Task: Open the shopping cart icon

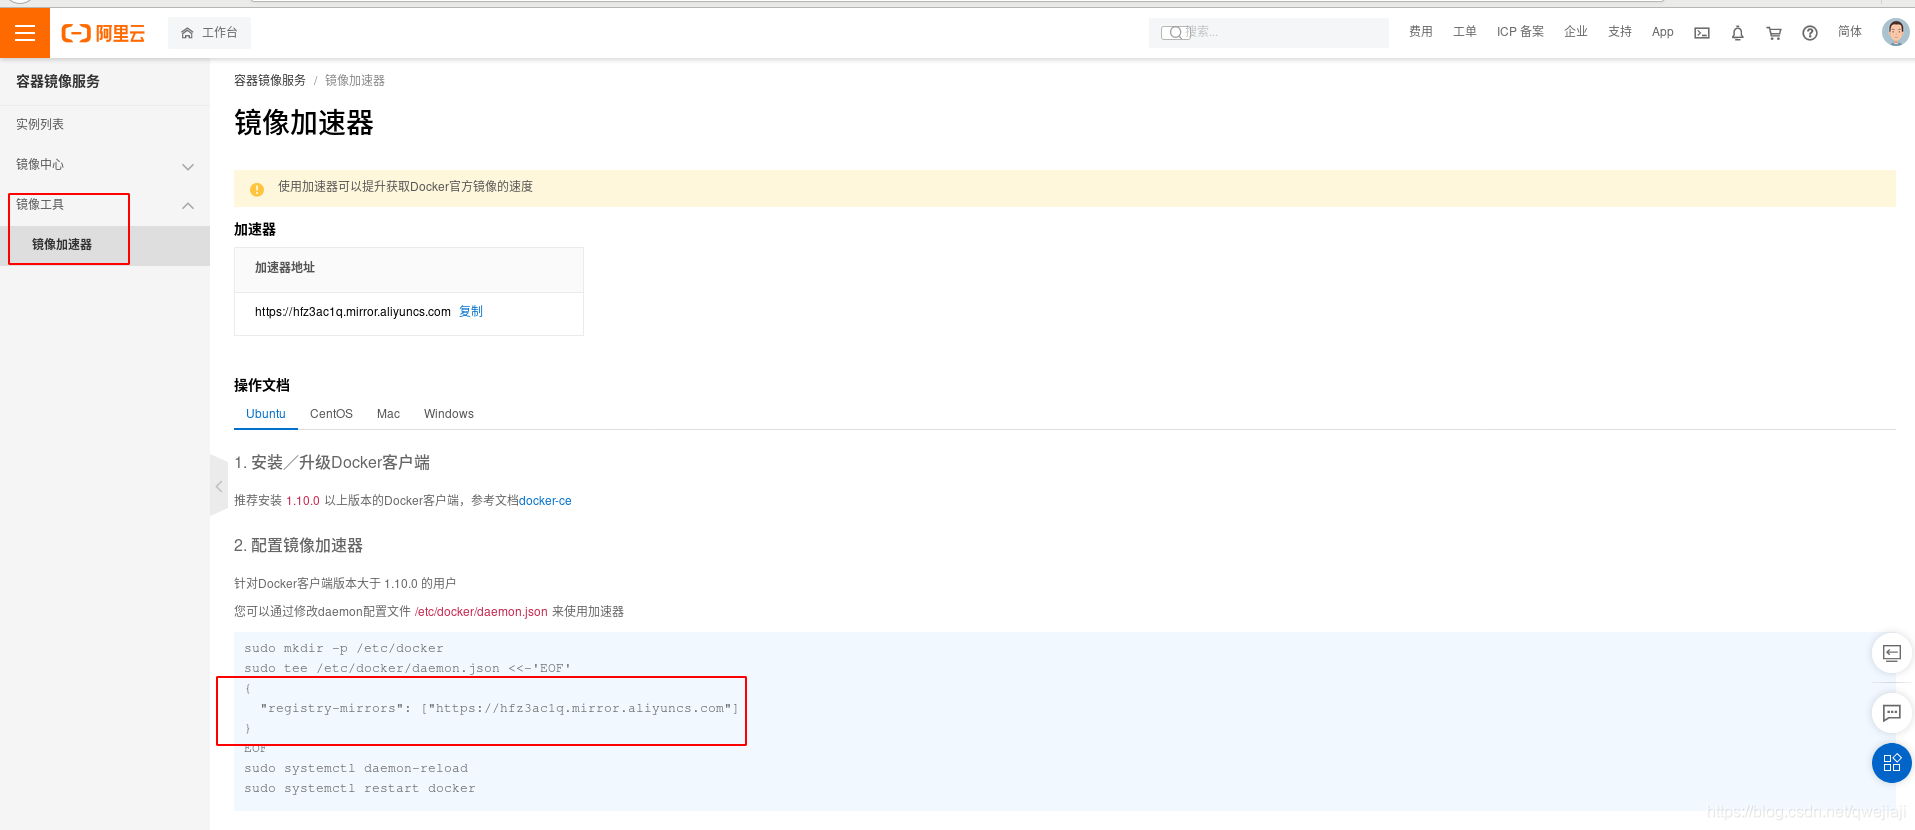Action: (x=1774, y=33)
